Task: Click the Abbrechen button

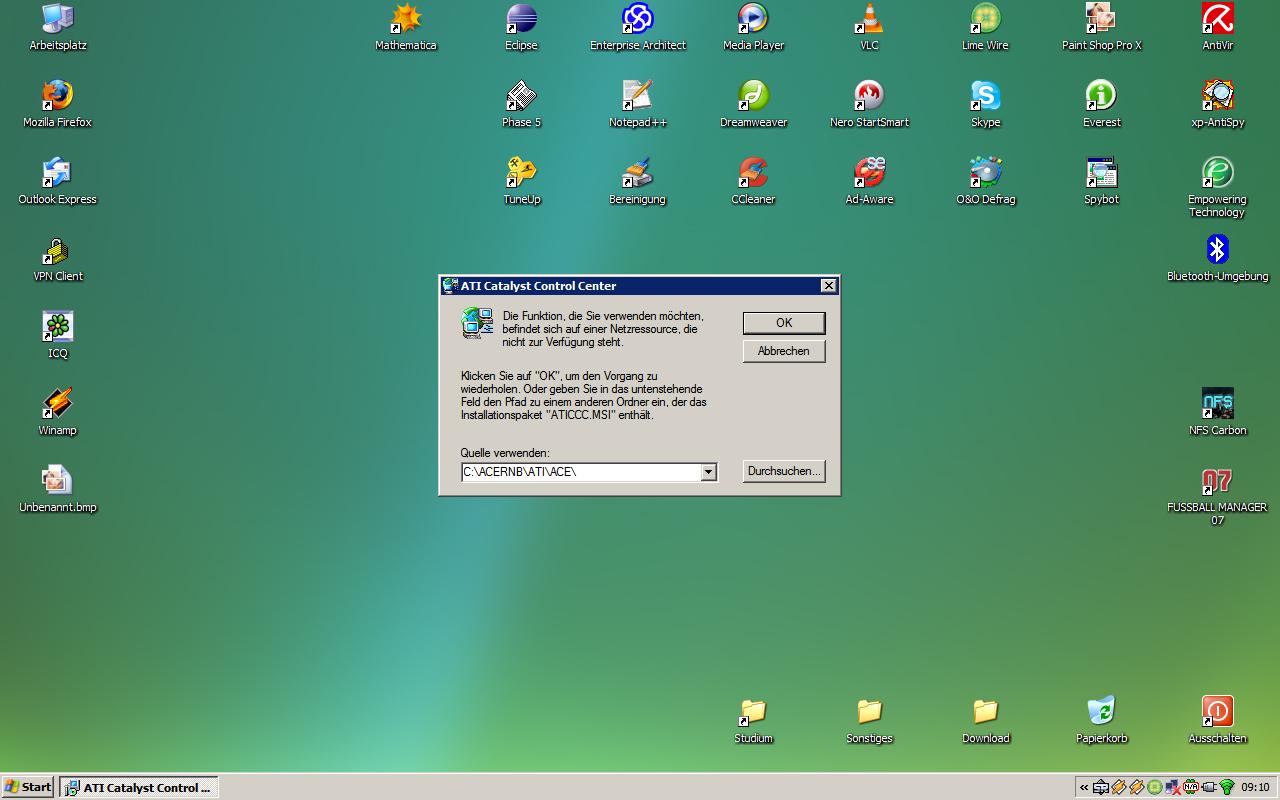Action: 784,351
